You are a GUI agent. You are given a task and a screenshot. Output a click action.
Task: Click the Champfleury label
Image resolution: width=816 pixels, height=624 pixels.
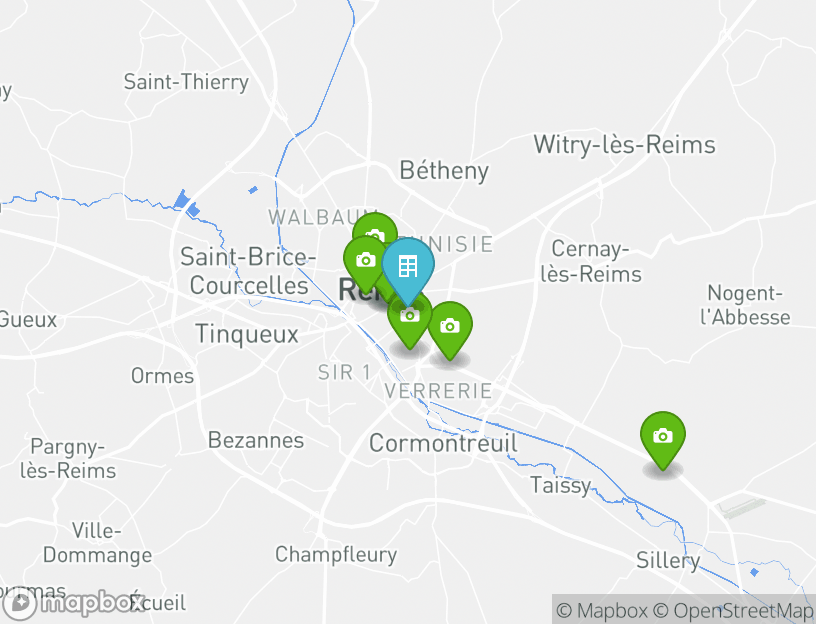pos(336,554)
